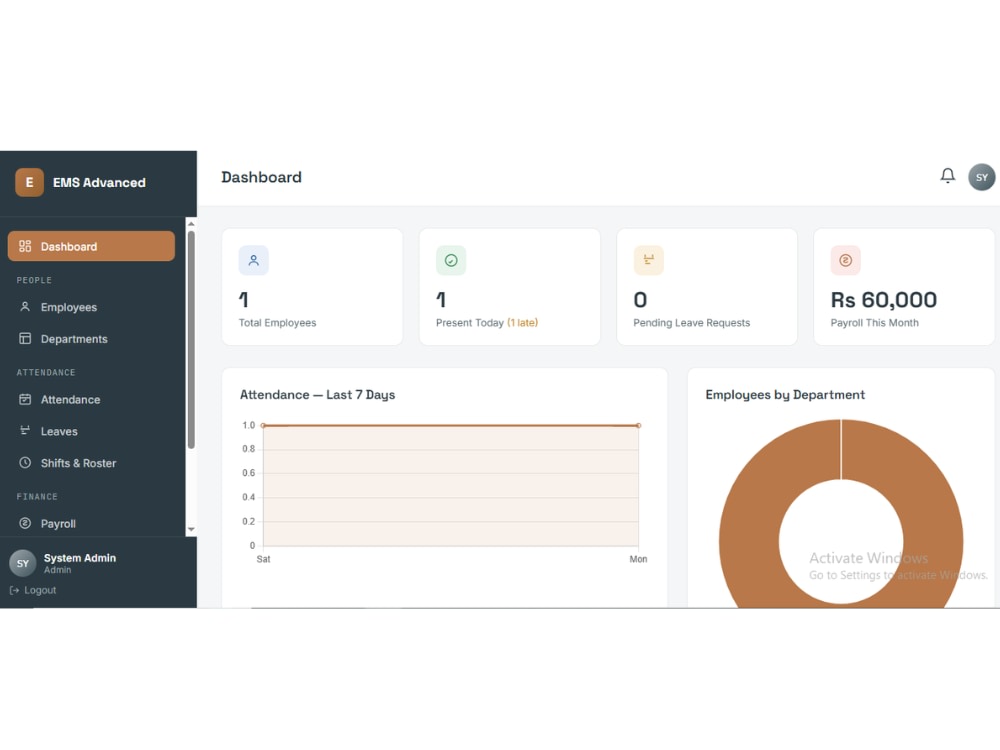Click the Dashboard page title

tap(261, 177)
